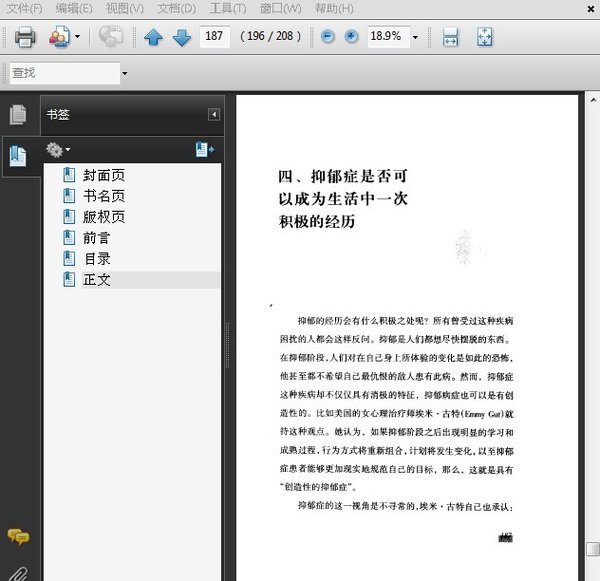Open the 视图(V) menu
The width and height of the screenshot is (600, 581).
click(124, 9)
